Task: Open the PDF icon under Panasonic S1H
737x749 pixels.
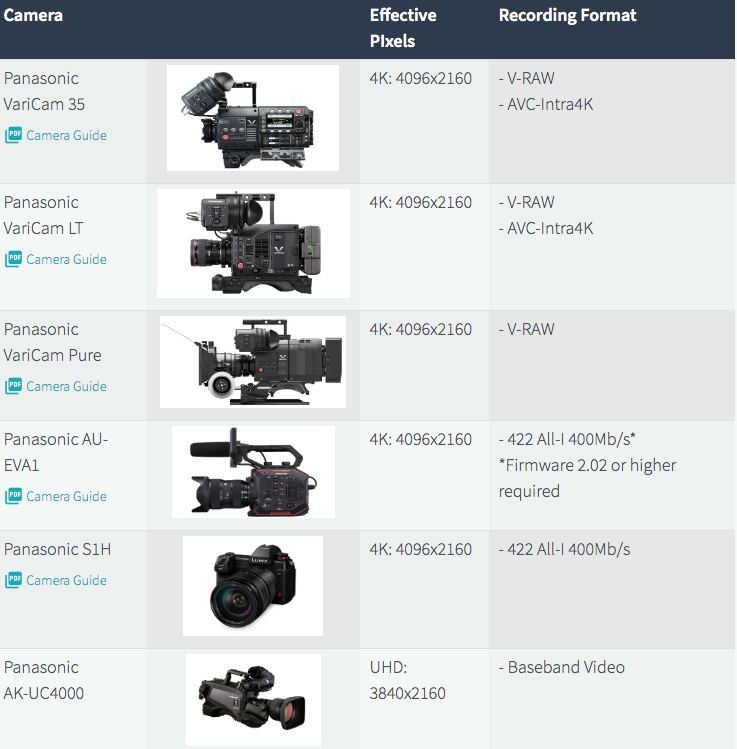Action: coord(14,580)
